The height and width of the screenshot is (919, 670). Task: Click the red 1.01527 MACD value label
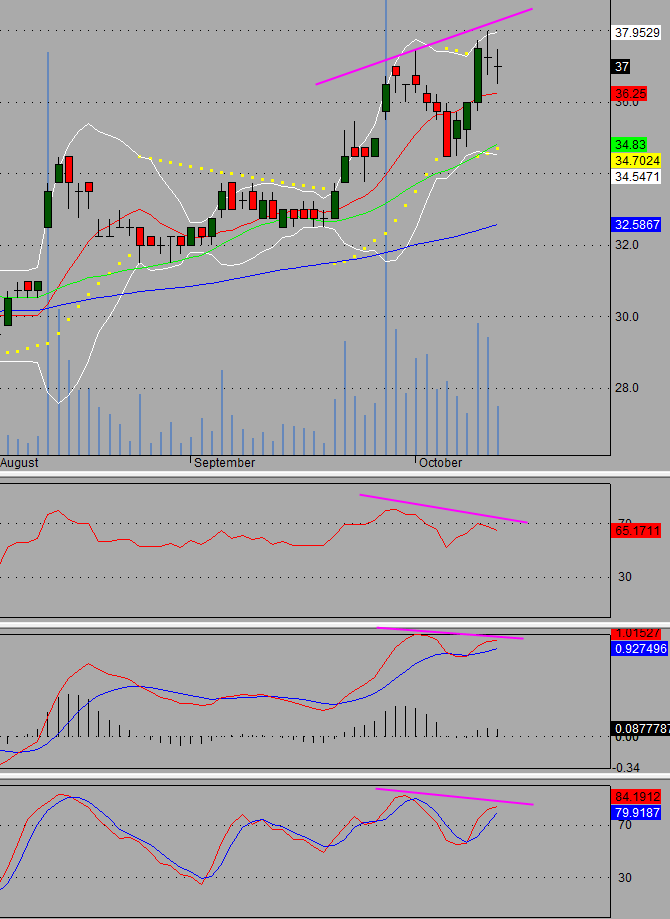click(x=637, y=634)
